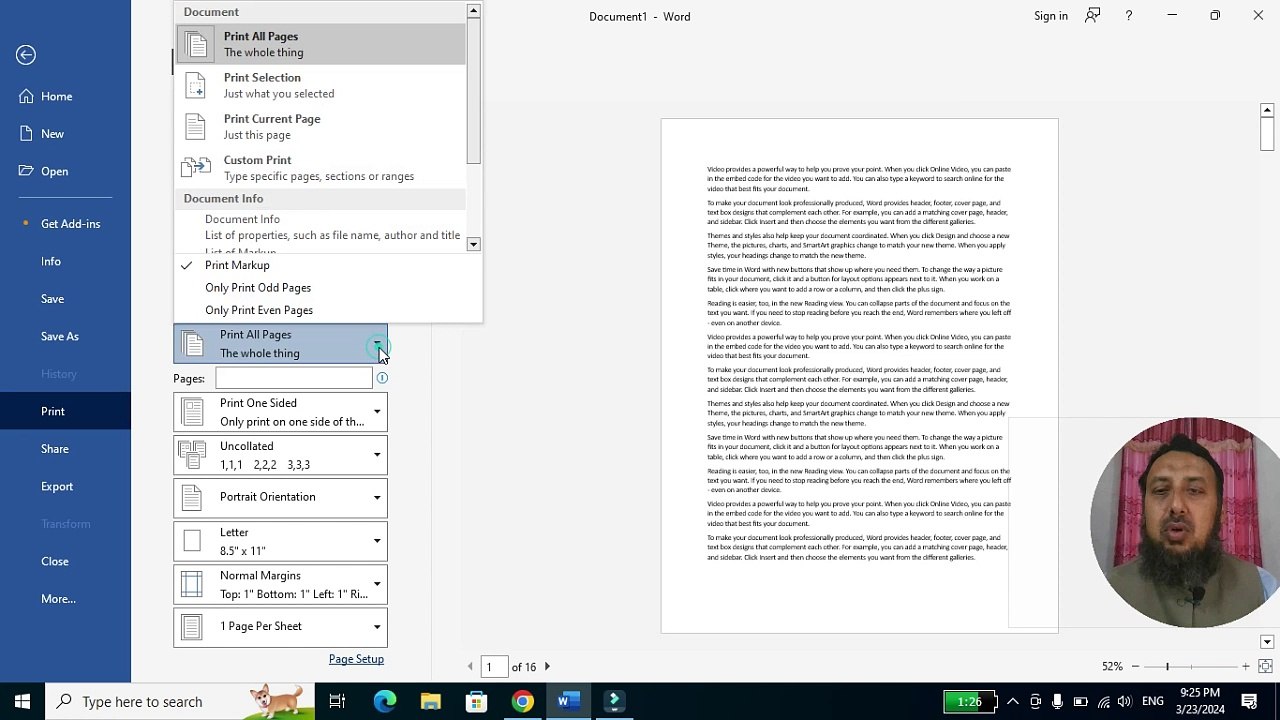Open the 1 Page Per Sheet dropdown
This screenshot has height=720, width=1280.
click(280, 627)
